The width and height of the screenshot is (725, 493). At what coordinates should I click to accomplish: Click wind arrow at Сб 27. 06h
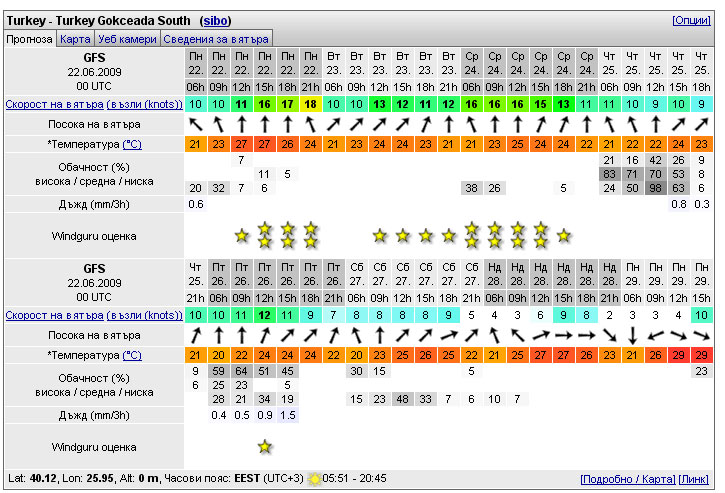[356, 335]
